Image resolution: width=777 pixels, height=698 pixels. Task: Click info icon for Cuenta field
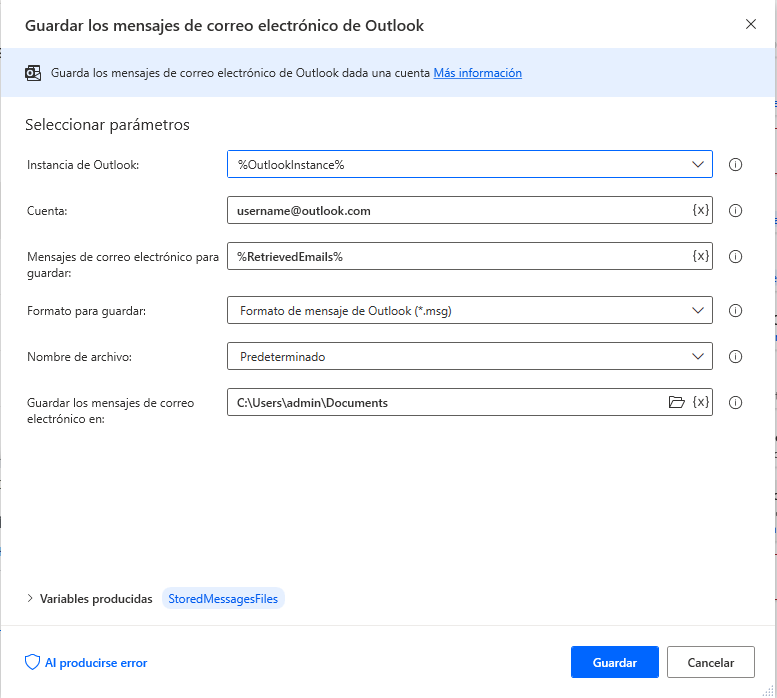tap(735, 211)
